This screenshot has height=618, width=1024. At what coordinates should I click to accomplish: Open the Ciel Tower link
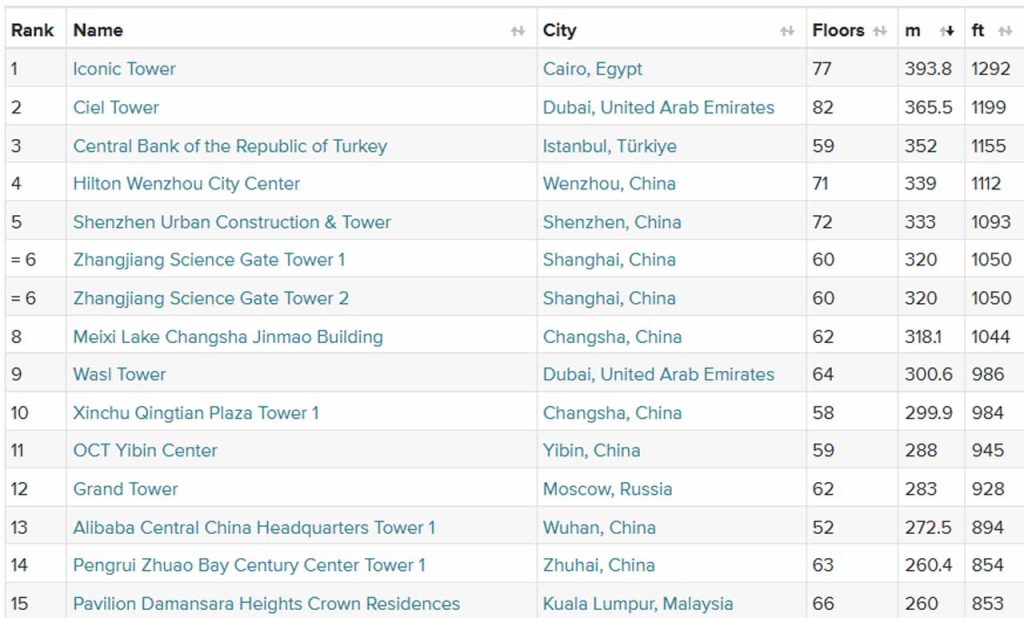(x=116, y=107)
